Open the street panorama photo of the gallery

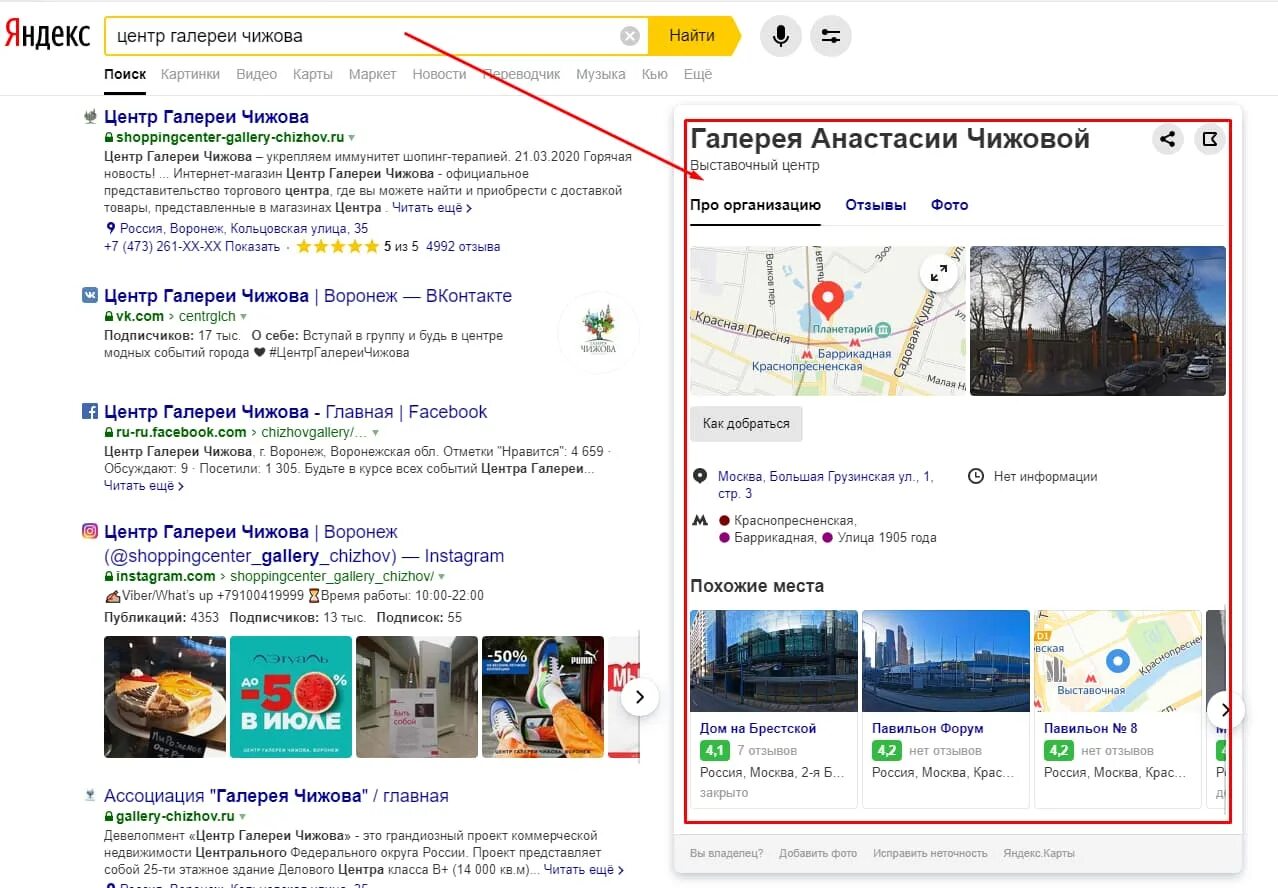tap(1098, 321)
